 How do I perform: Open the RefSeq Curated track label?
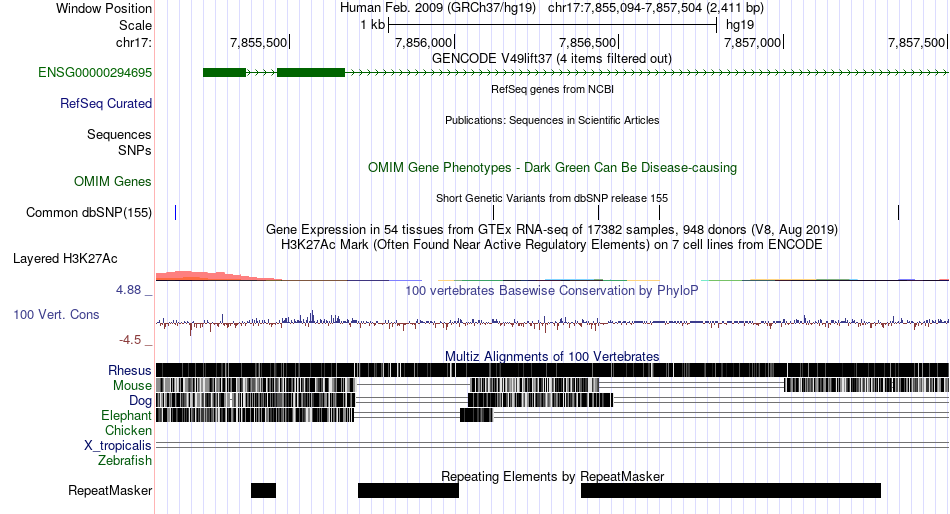tap(106, 104)
